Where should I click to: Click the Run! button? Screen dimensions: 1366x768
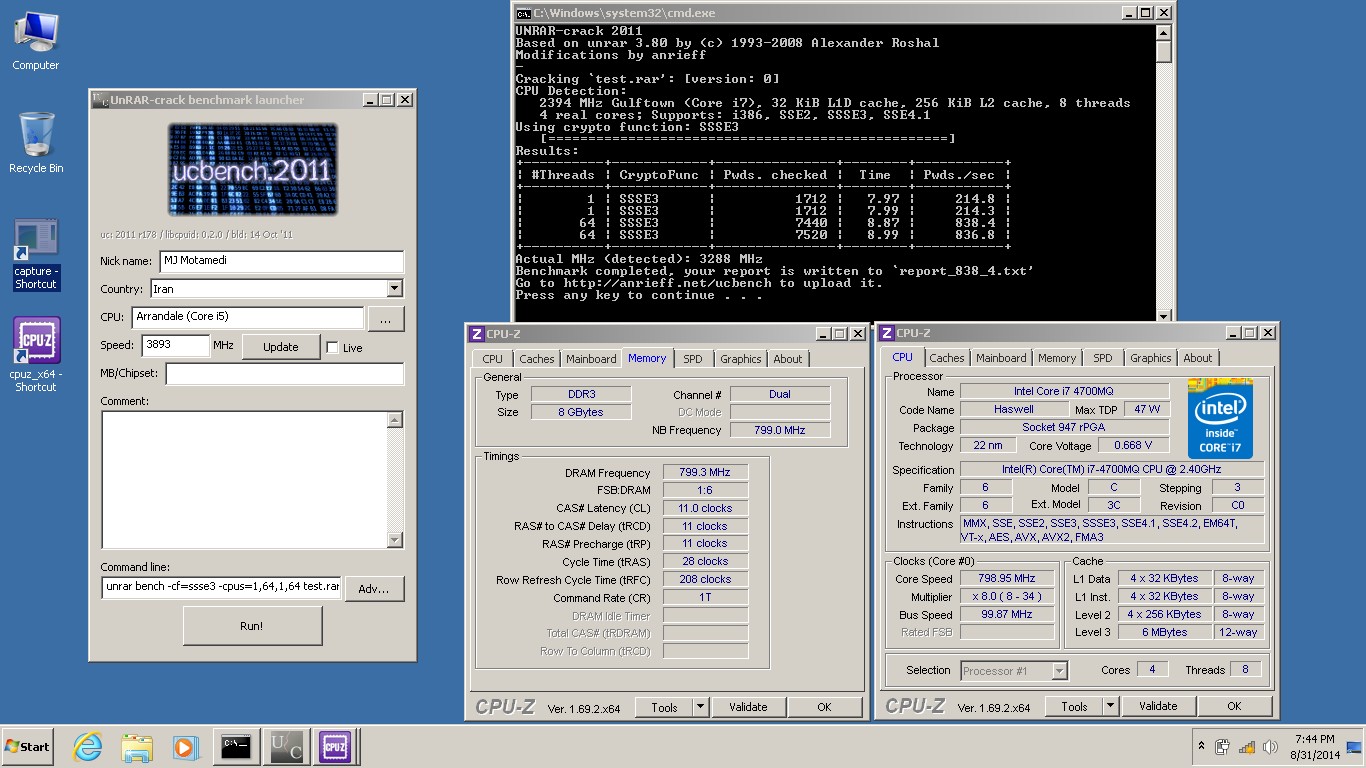(x=253, y=626)
